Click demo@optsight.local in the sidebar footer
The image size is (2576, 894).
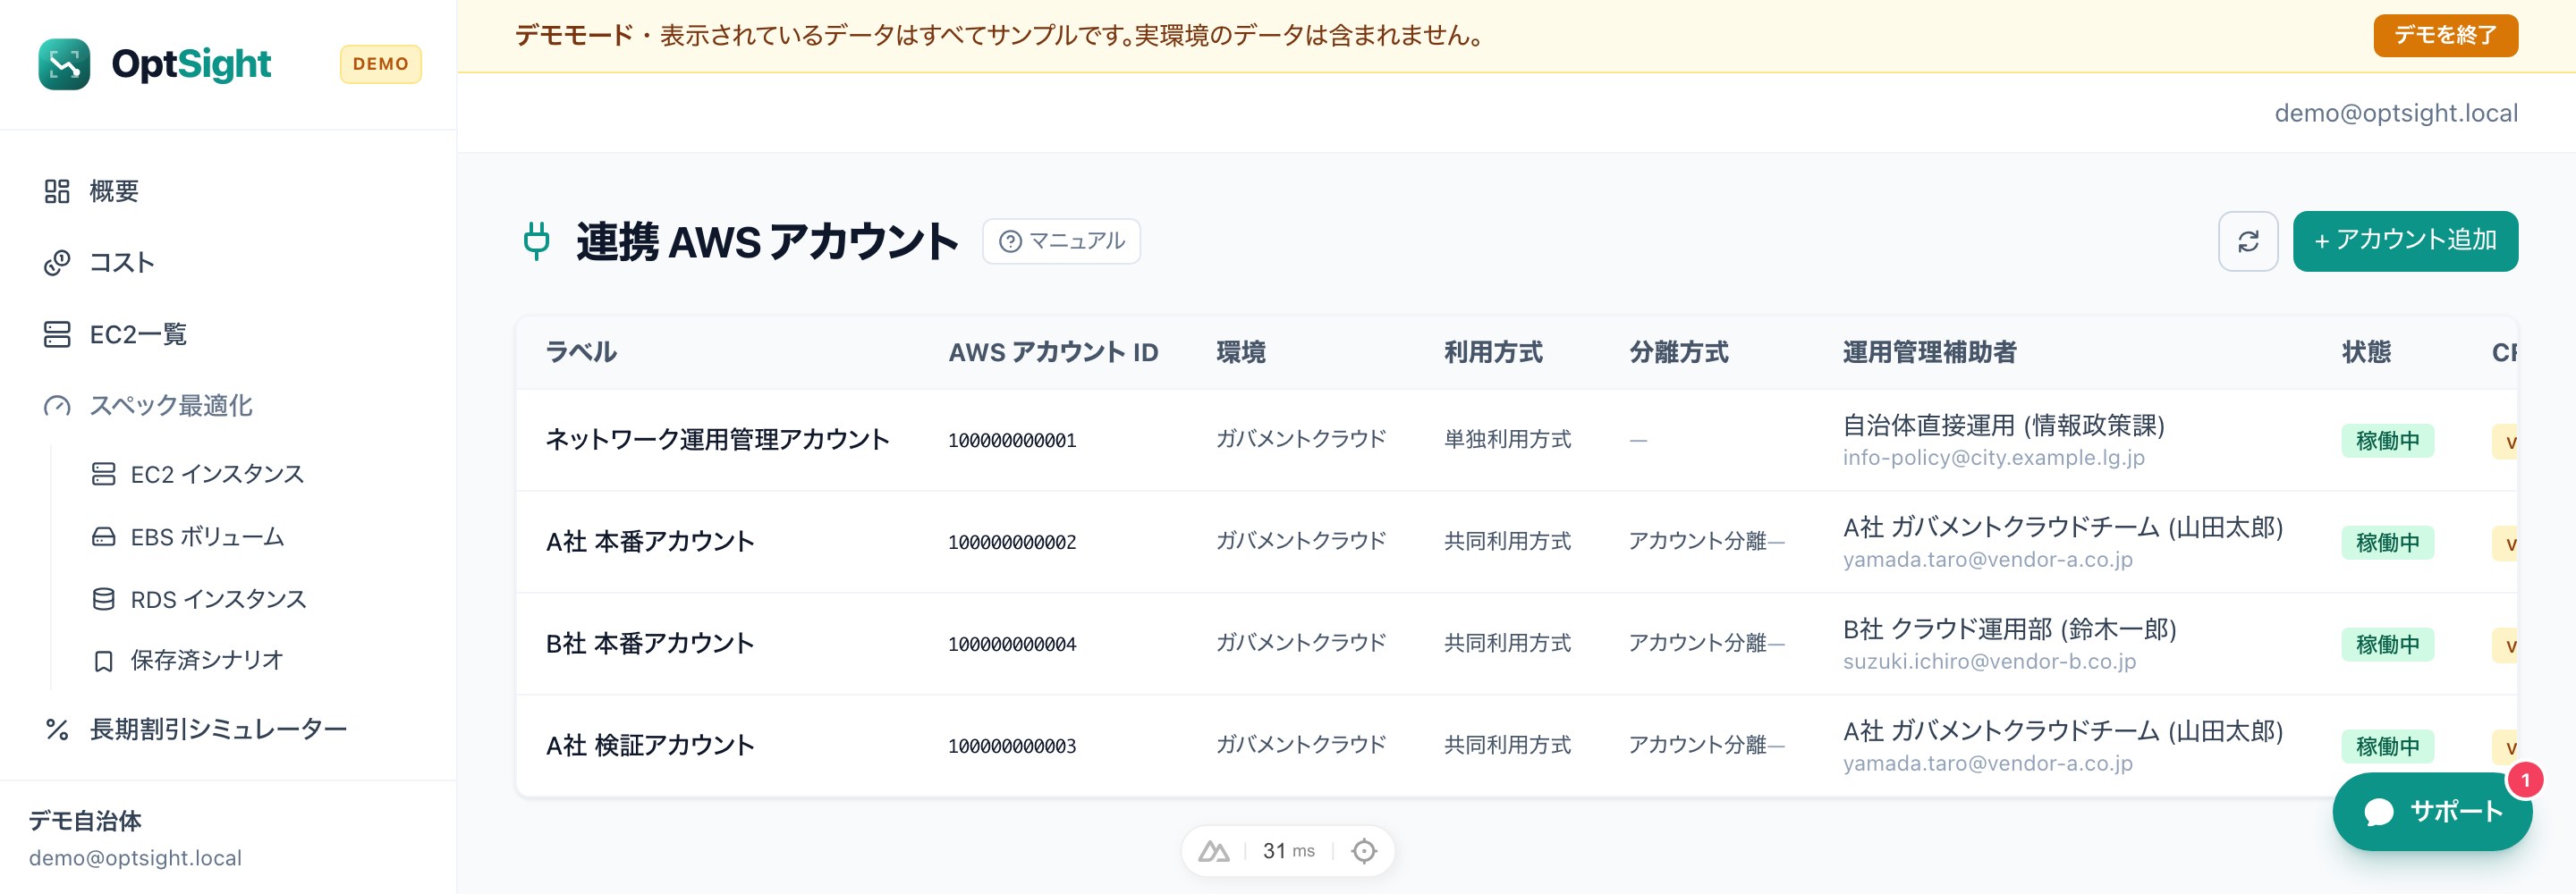[x=135, y=858]
